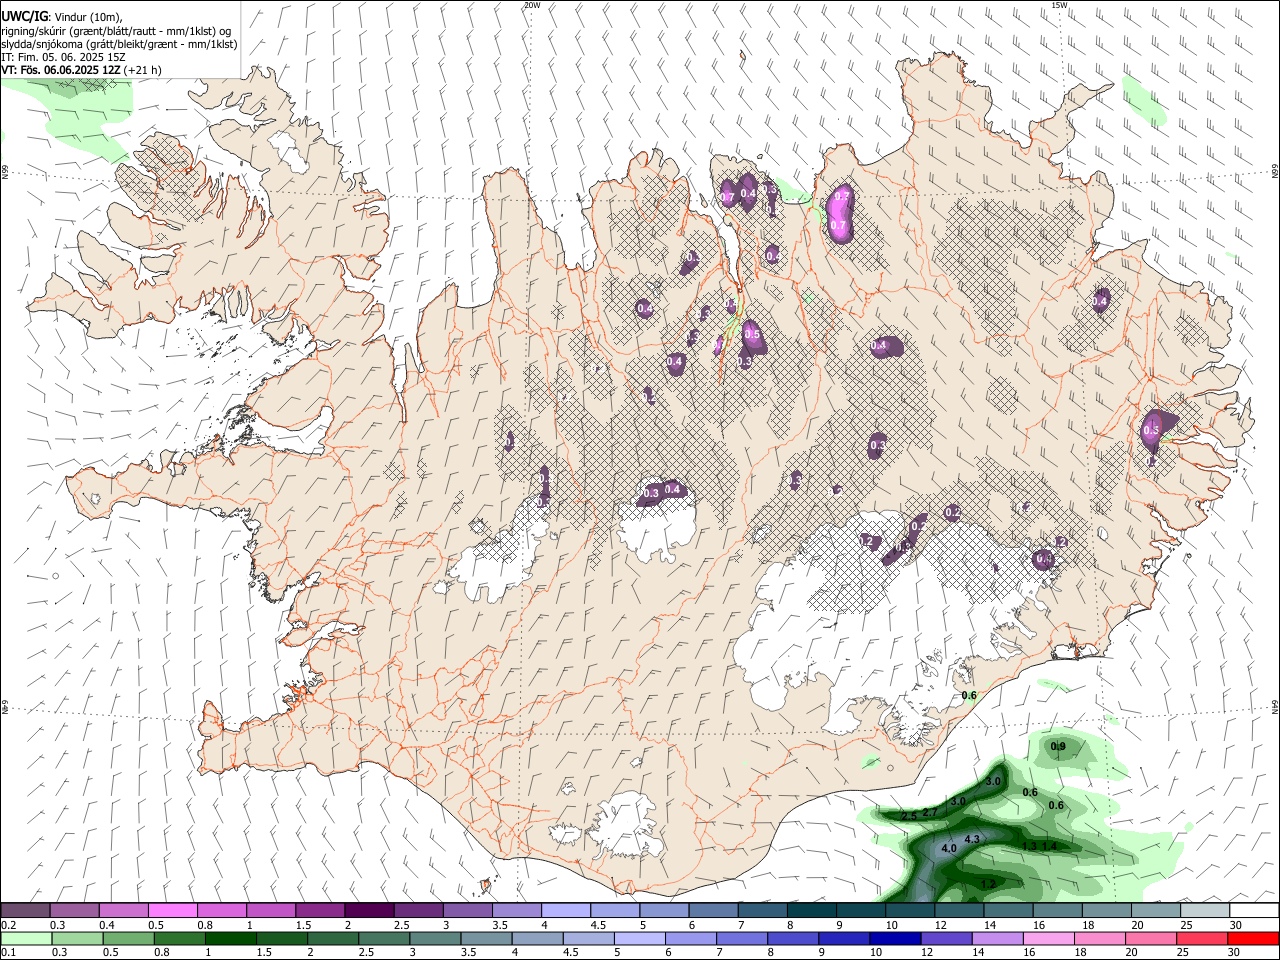This screenshot has width=1280, height=960.
Task: Pick the gray-purple 0.2 swatch that starts the upper legend
Action: coord(25,910)
